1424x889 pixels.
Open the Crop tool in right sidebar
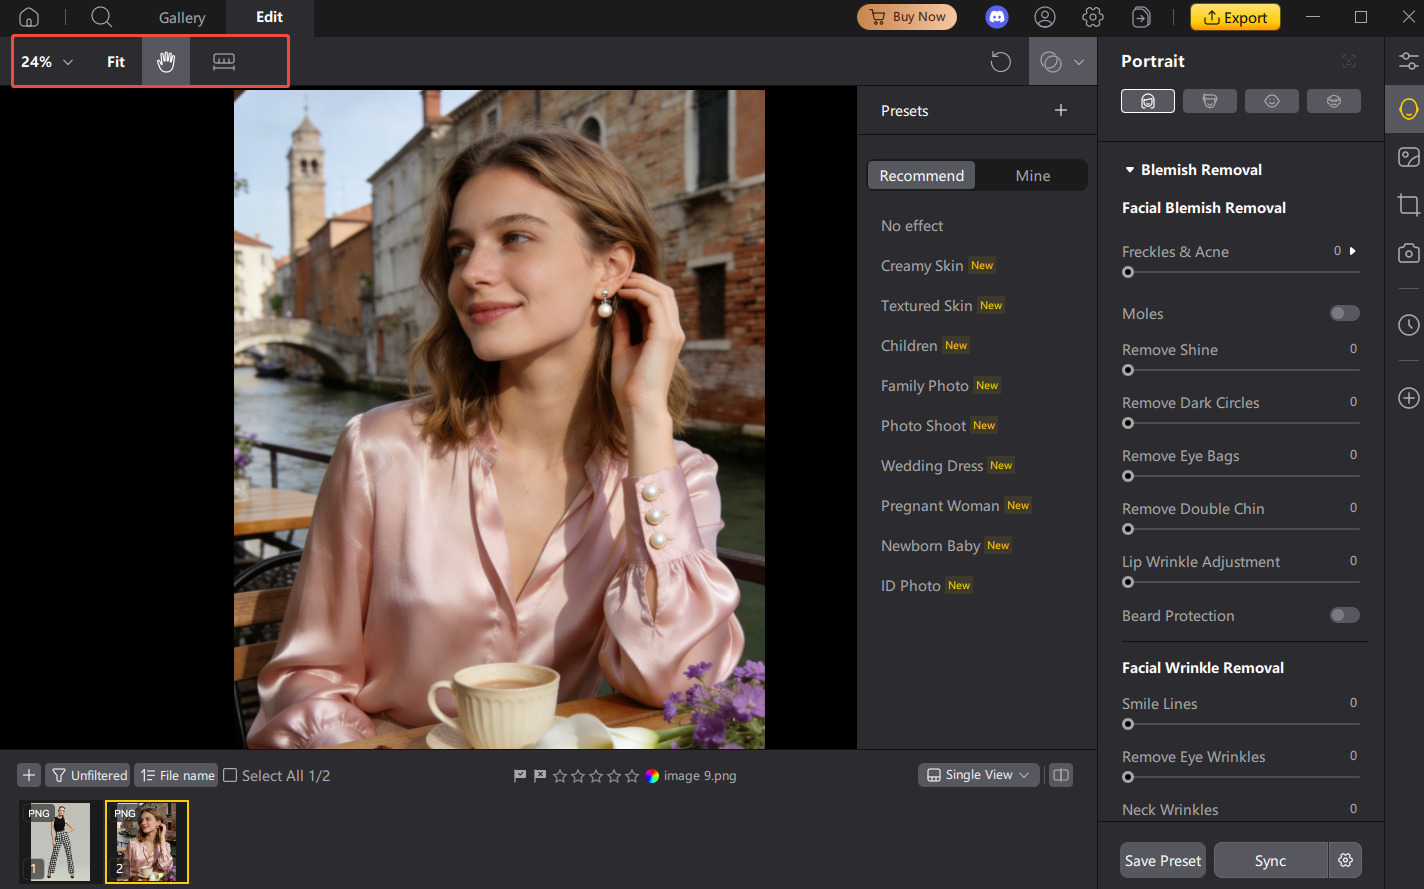coord(1408,205)
